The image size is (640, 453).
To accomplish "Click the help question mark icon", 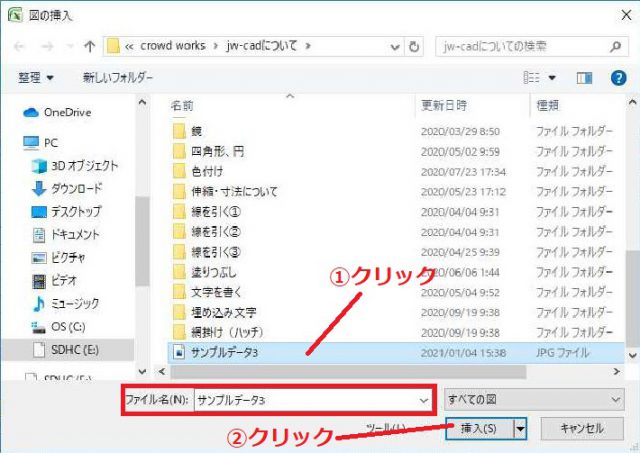I will [617, 77].
